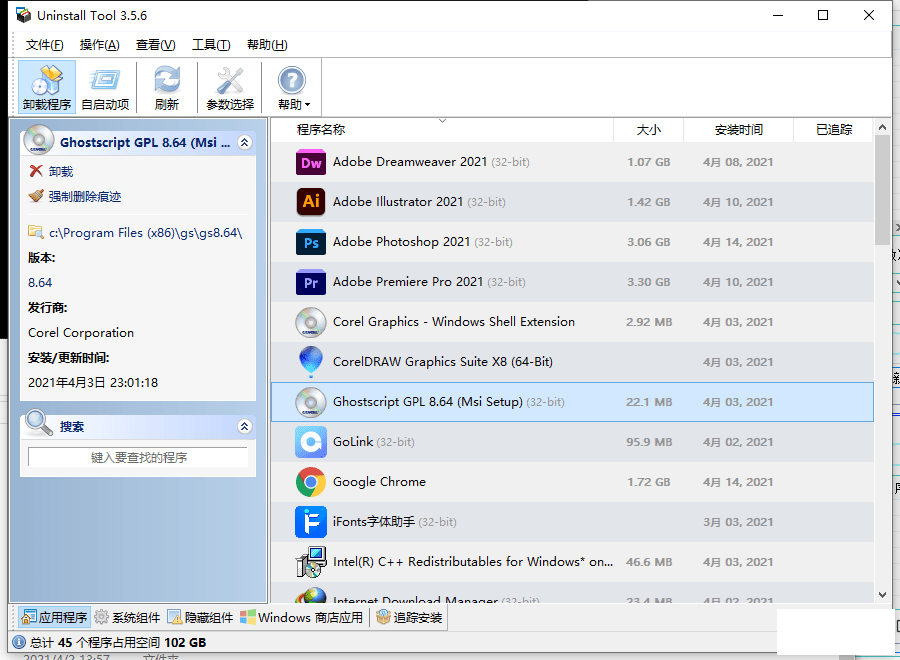Collapse the Ghostscript details panel chevron
This screenshot has width=900, height=660.
245,142
